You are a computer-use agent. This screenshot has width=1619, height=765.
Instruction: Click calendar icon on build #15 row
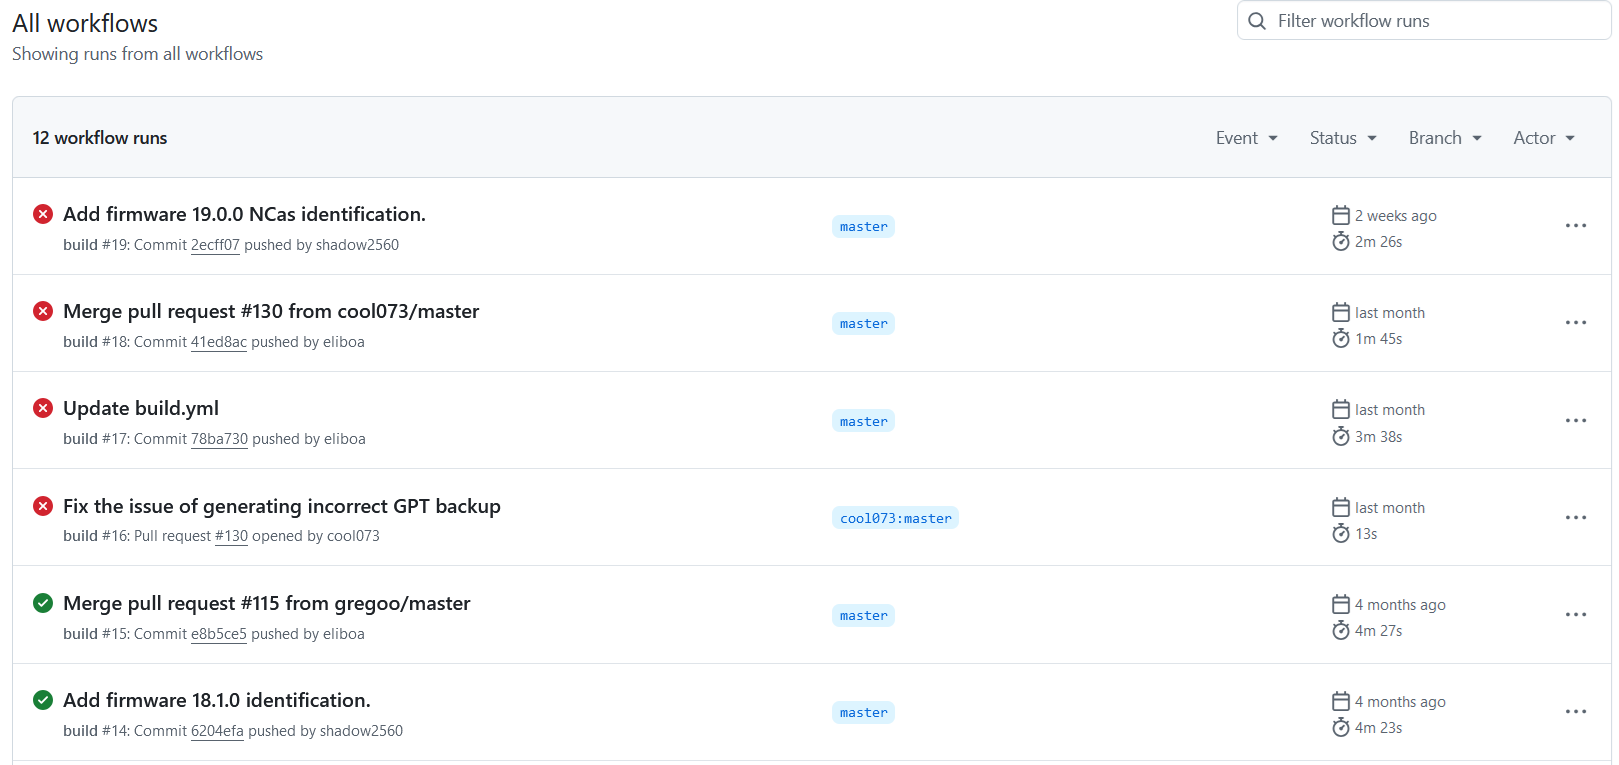1341,604
